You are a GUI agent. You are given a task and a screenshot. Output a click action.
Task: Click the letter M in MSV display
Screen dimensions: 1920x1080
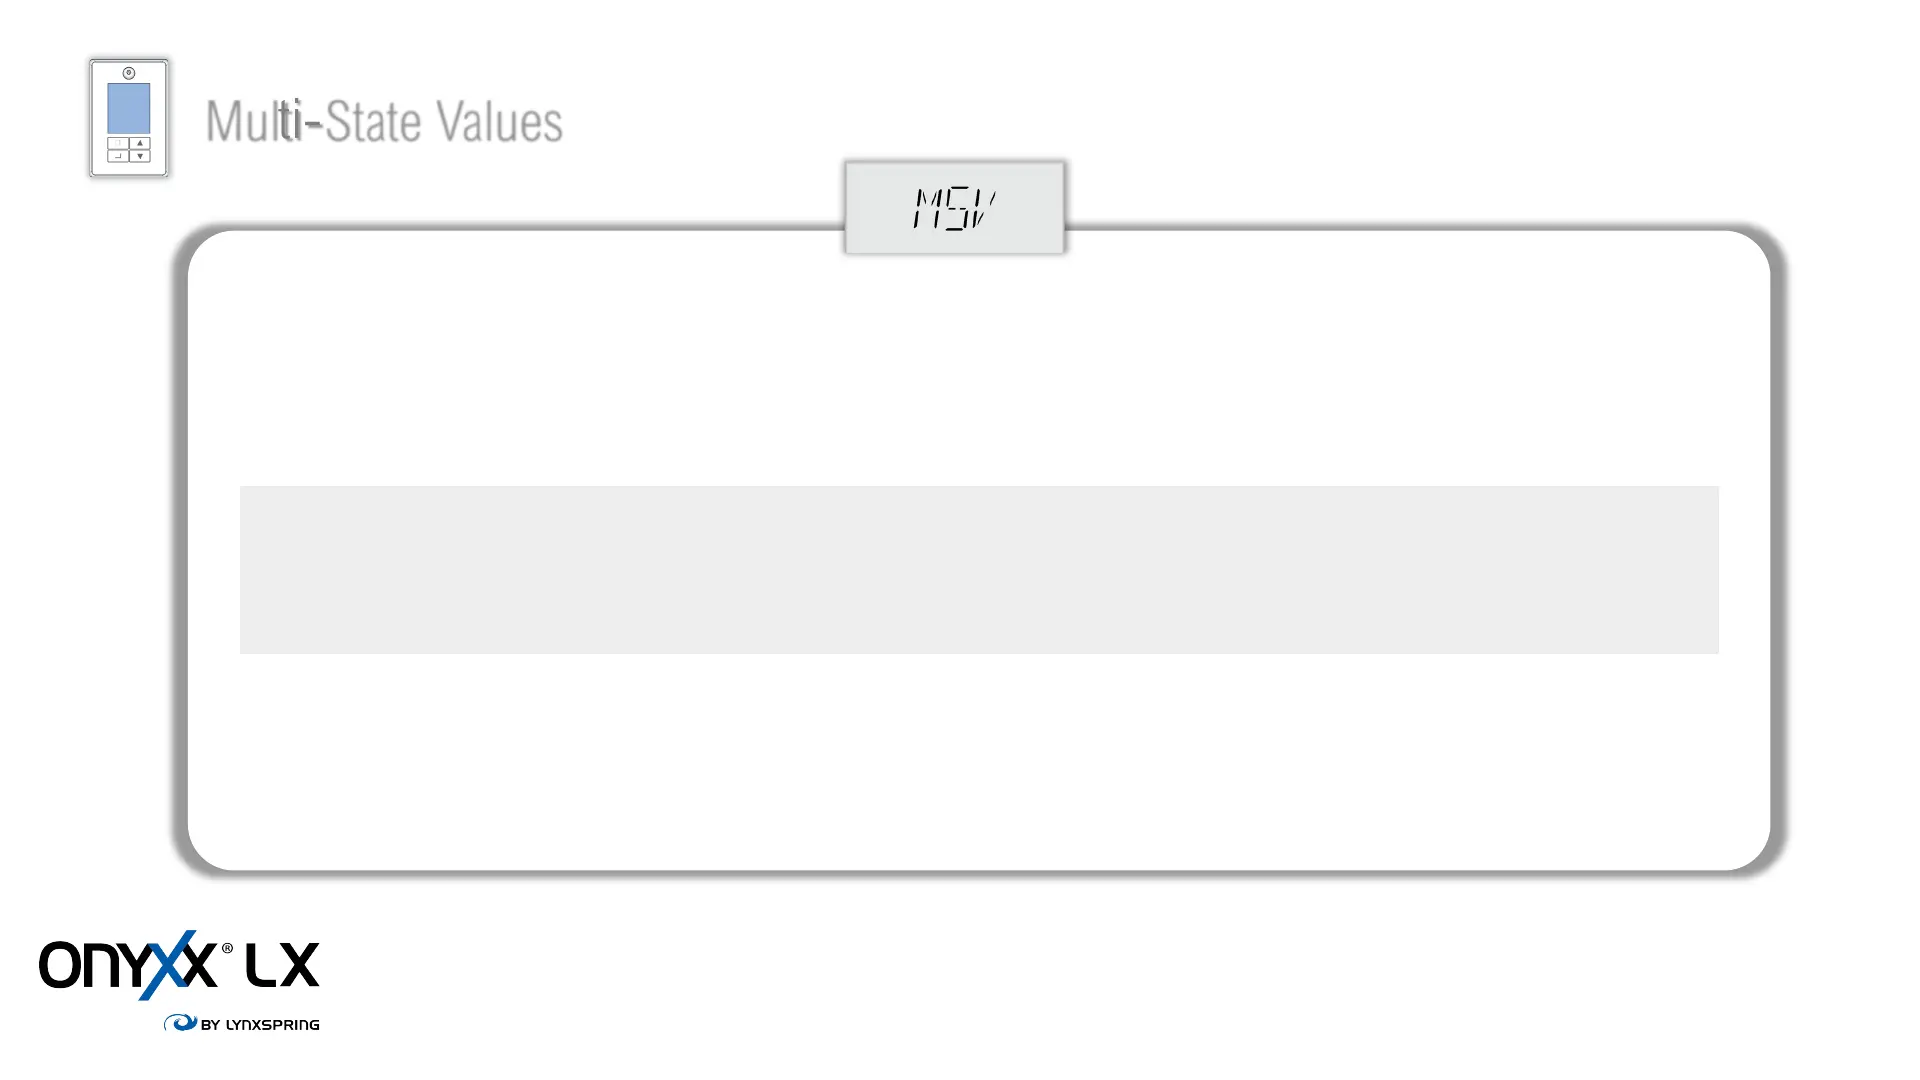tap(928, 209)
